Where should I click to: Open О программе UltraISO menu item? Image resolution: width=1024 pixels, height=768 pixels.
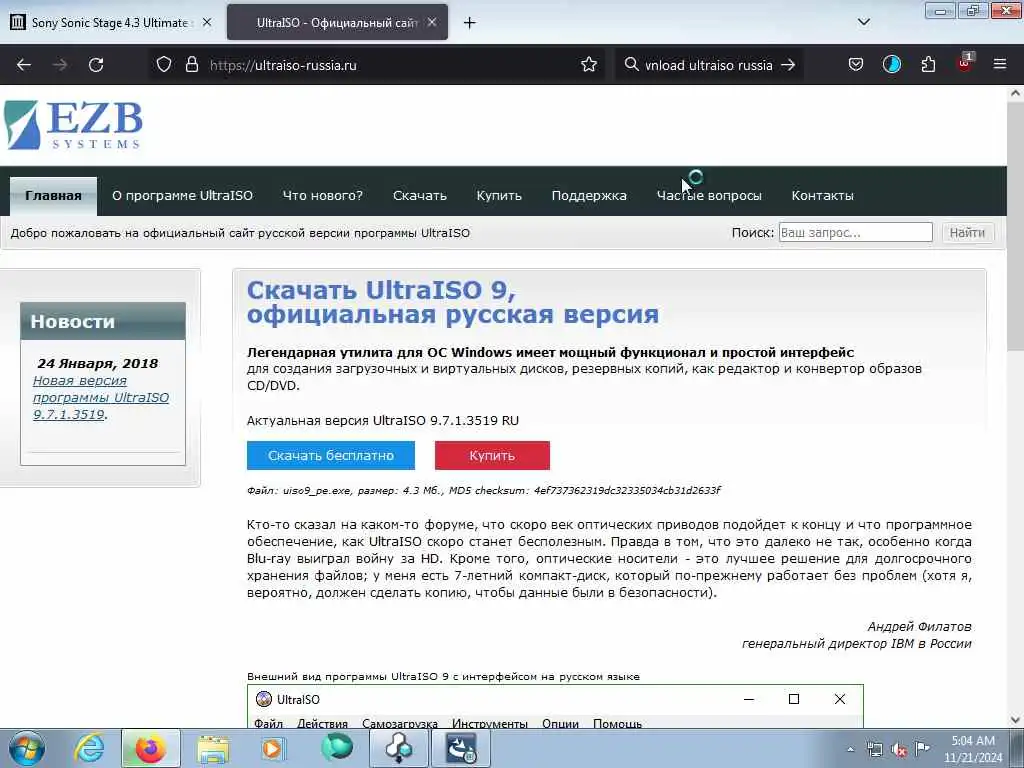click(182, 195)
